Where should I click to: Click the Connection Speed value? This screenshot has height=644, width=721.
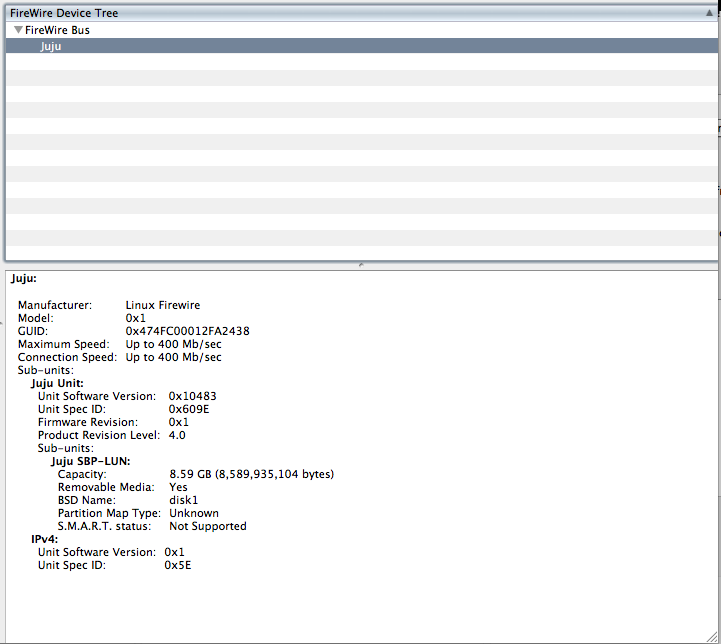coord(173,357)
